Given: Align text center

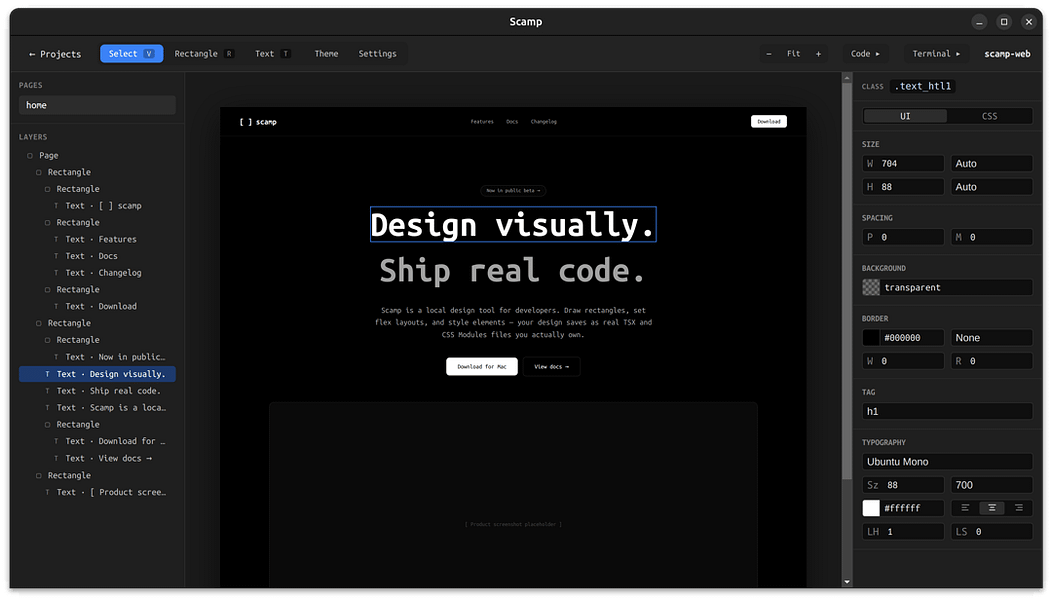Looking at the screenshot, I should 992,508.
